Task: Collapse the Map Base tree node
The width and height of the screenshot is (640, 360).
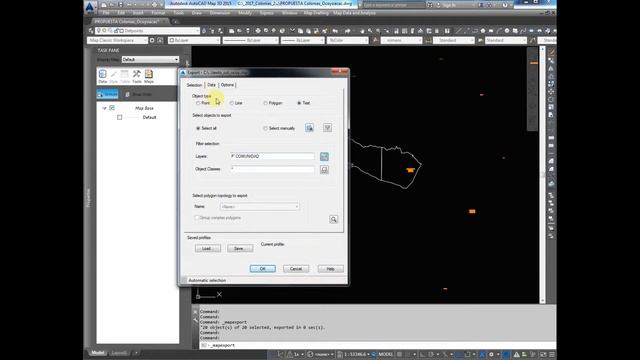Action: point(104,108)
